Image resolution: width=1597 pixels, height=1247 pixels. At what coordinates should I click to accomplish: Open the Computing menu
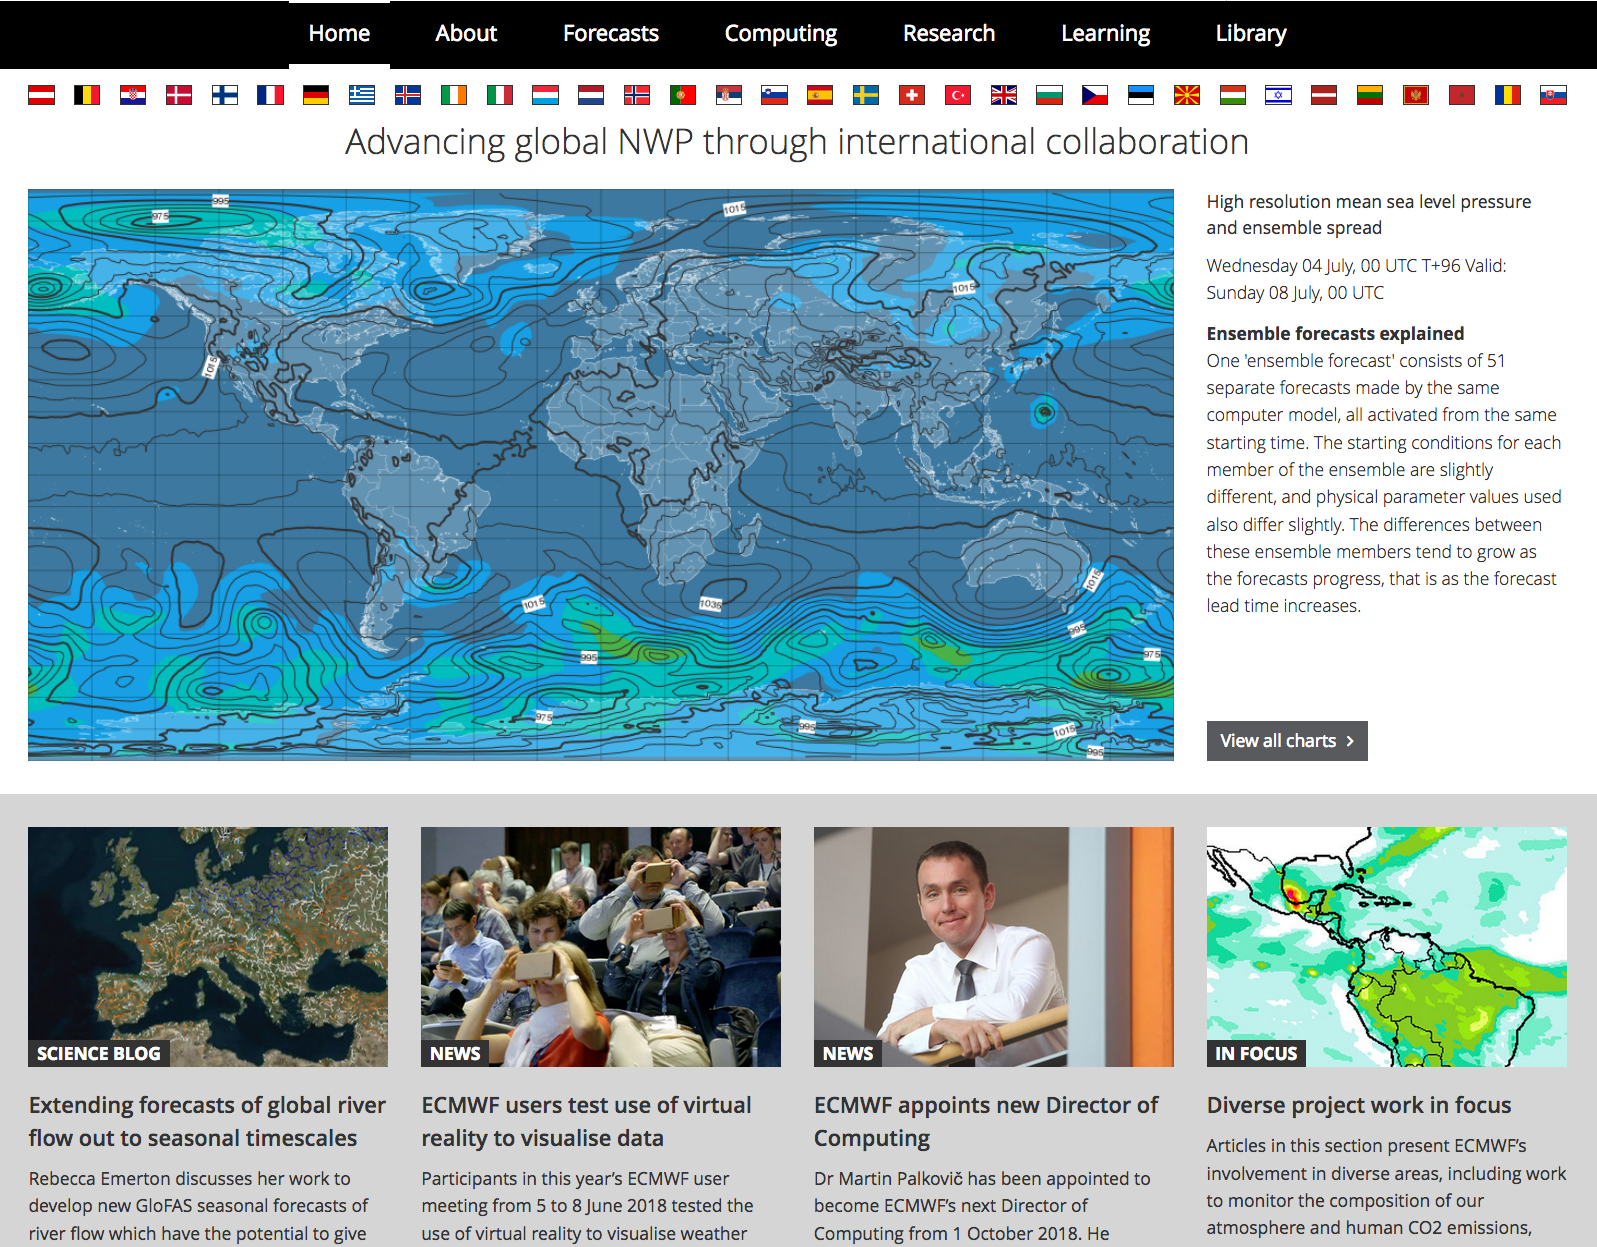coord(781,34)
